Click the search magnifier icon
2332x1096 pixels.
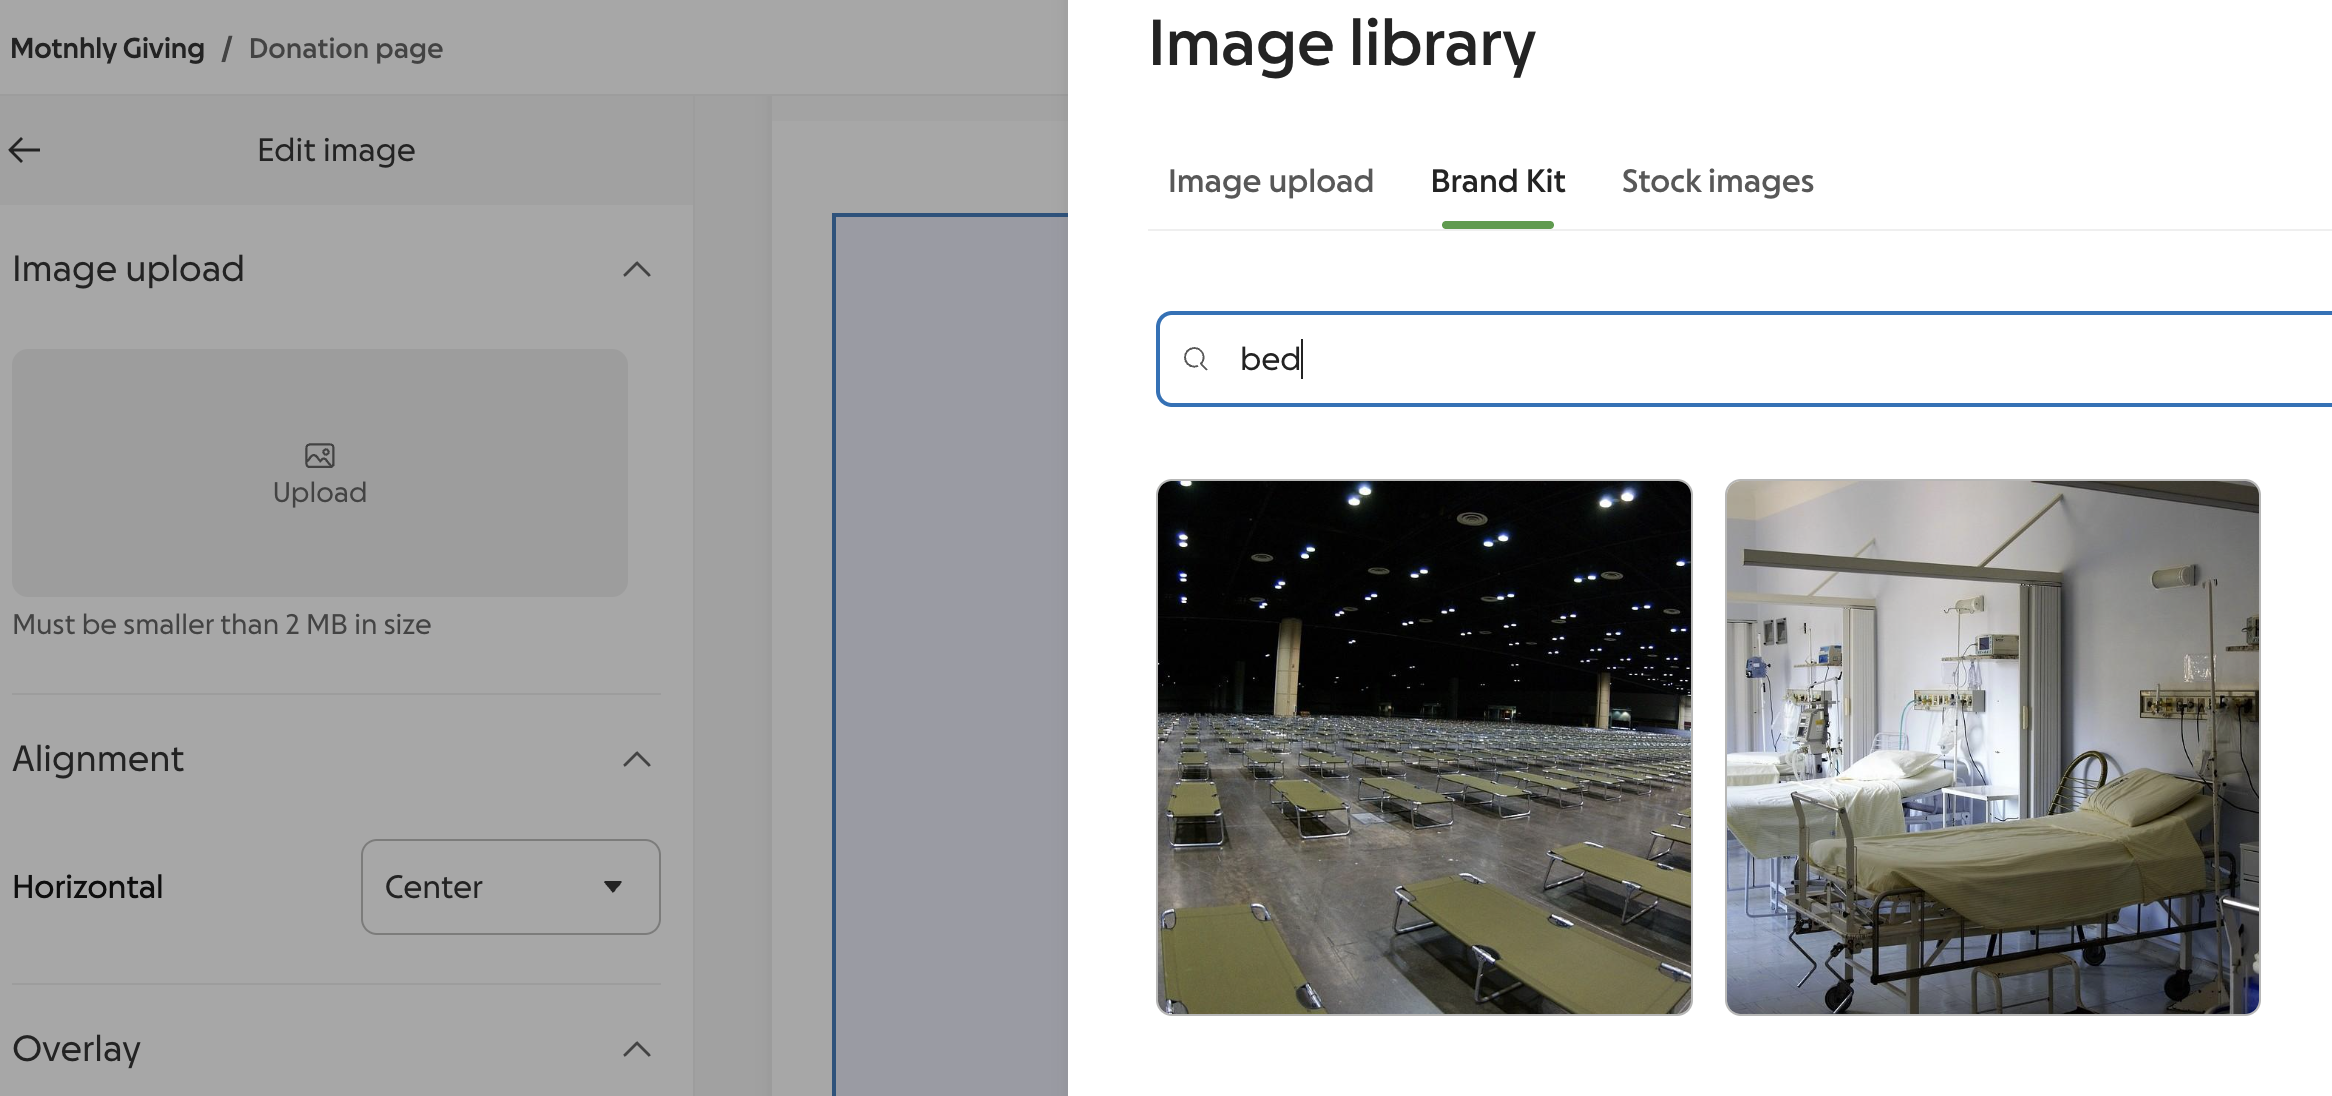(1196, 359)
